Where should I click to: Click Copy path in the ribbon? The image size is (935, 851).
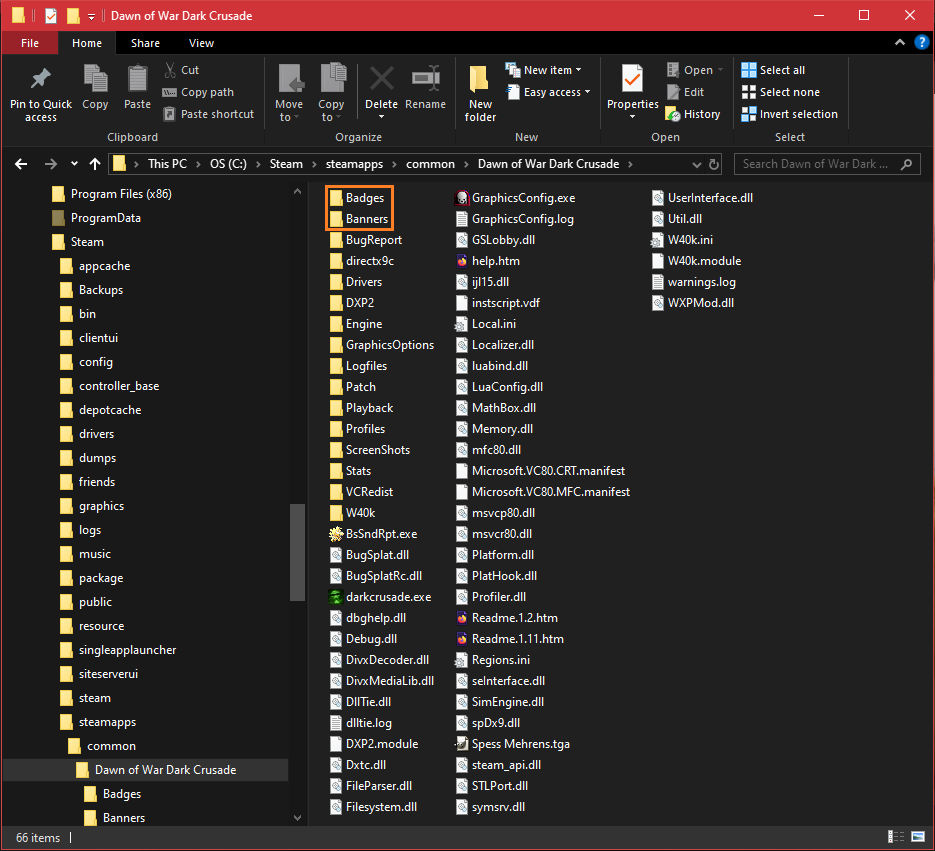pos(198,92)
